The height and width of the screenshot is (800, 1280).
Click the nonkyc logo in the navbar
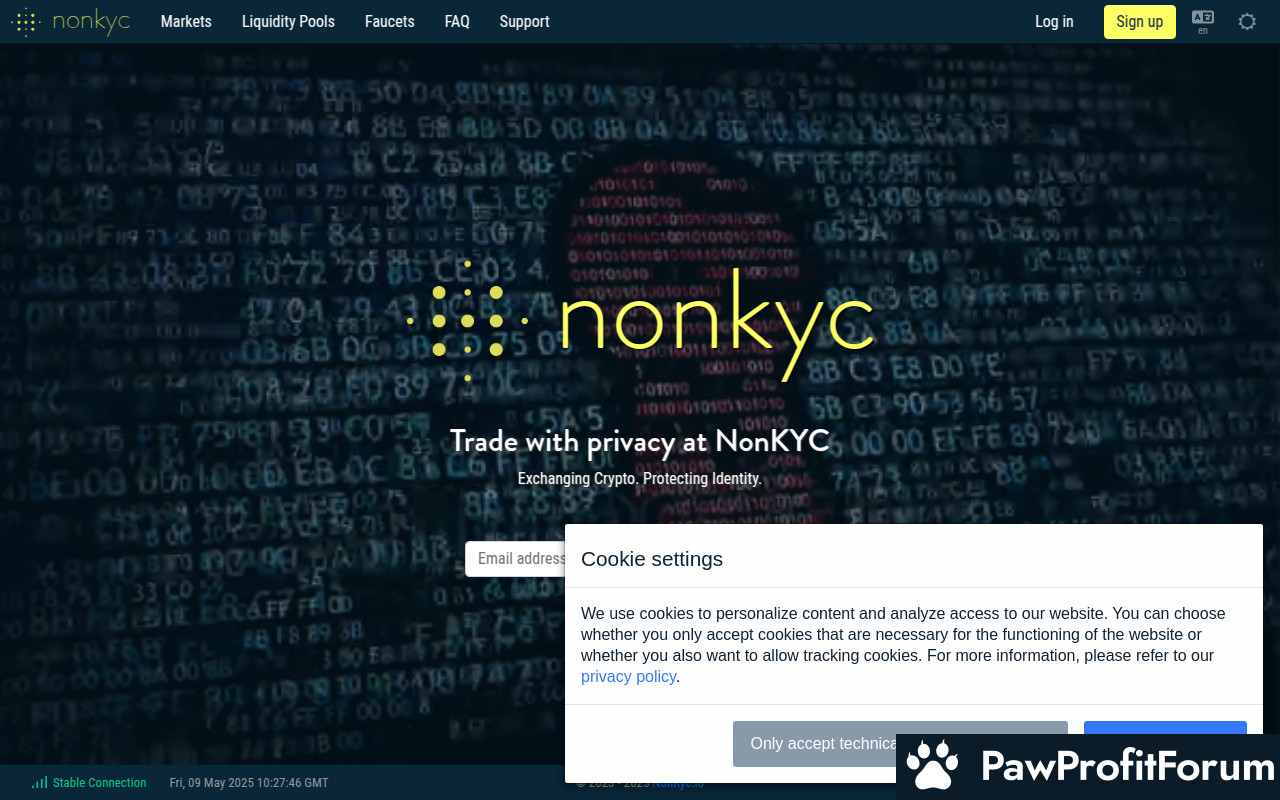70,21
